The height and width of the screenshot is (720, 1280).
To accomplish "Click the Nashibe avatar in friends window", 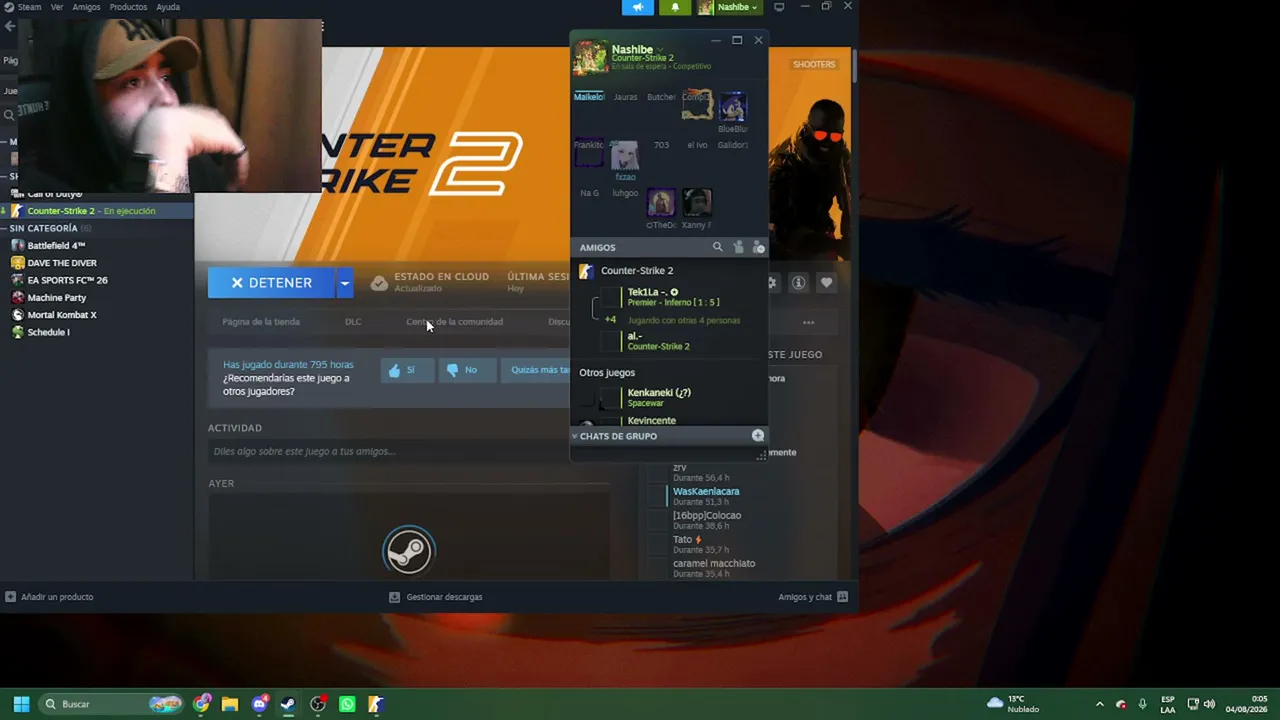I will tap(590, 57).
